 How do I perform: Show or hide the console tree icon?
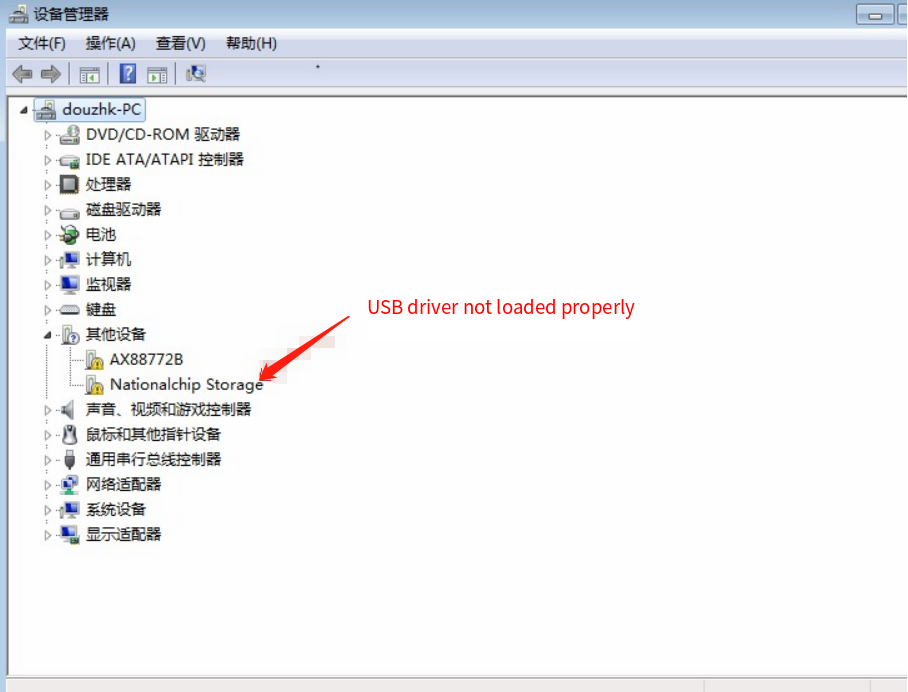[x=89, y=74]
